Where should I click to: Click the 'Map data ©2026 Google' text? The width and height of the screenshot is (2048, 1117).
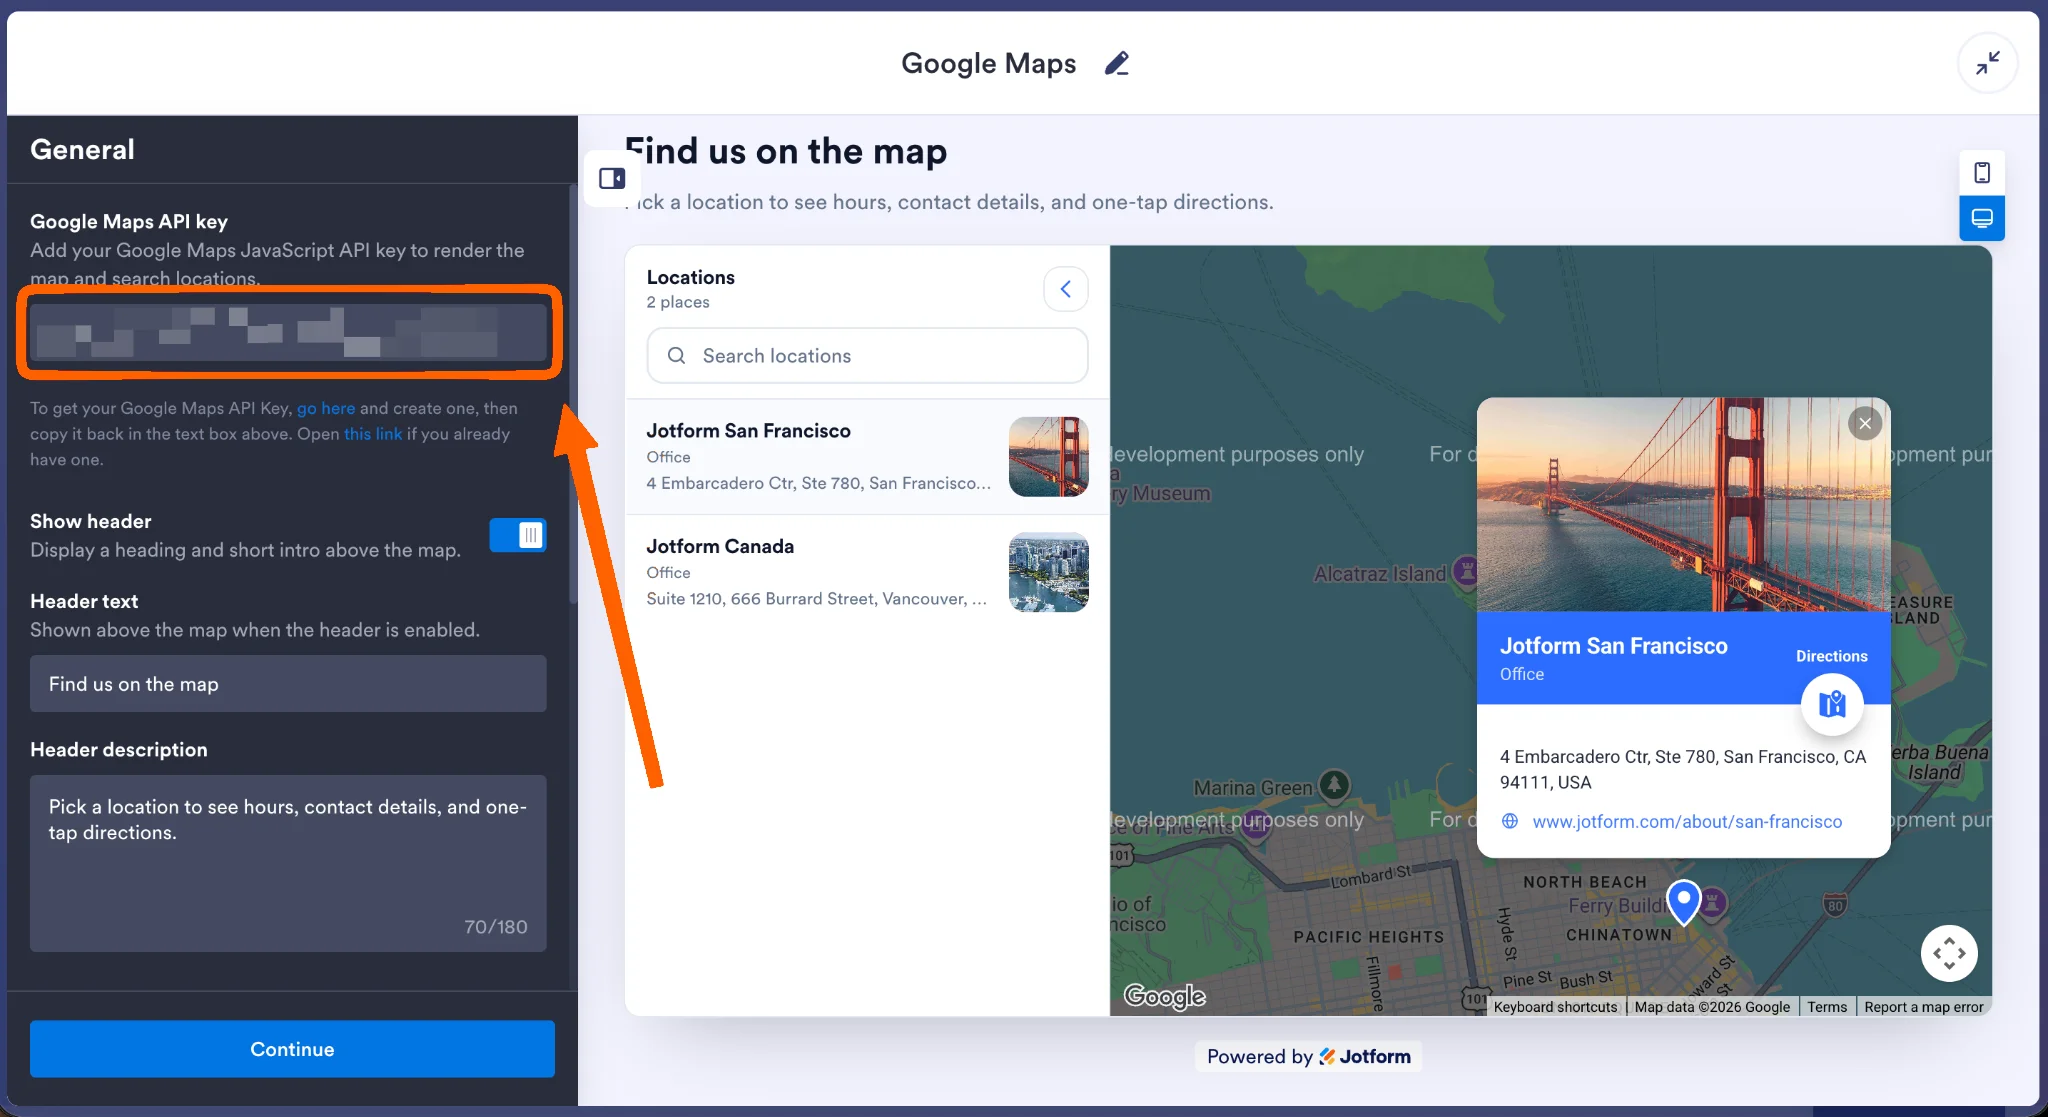click(1712, 1007)
